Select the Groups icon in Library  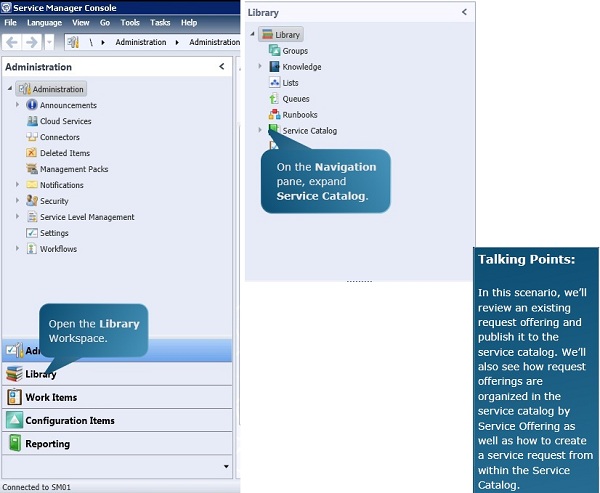point(274,51)
